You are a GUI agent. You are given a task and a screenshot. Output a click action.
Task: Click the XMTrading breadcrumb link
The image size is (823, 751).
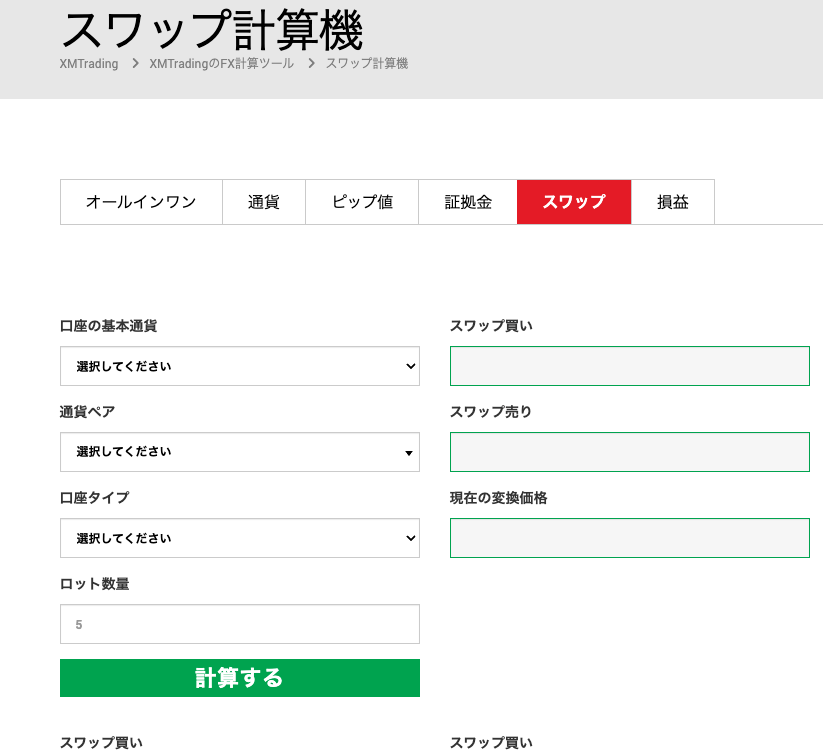[x=89, y=64]
